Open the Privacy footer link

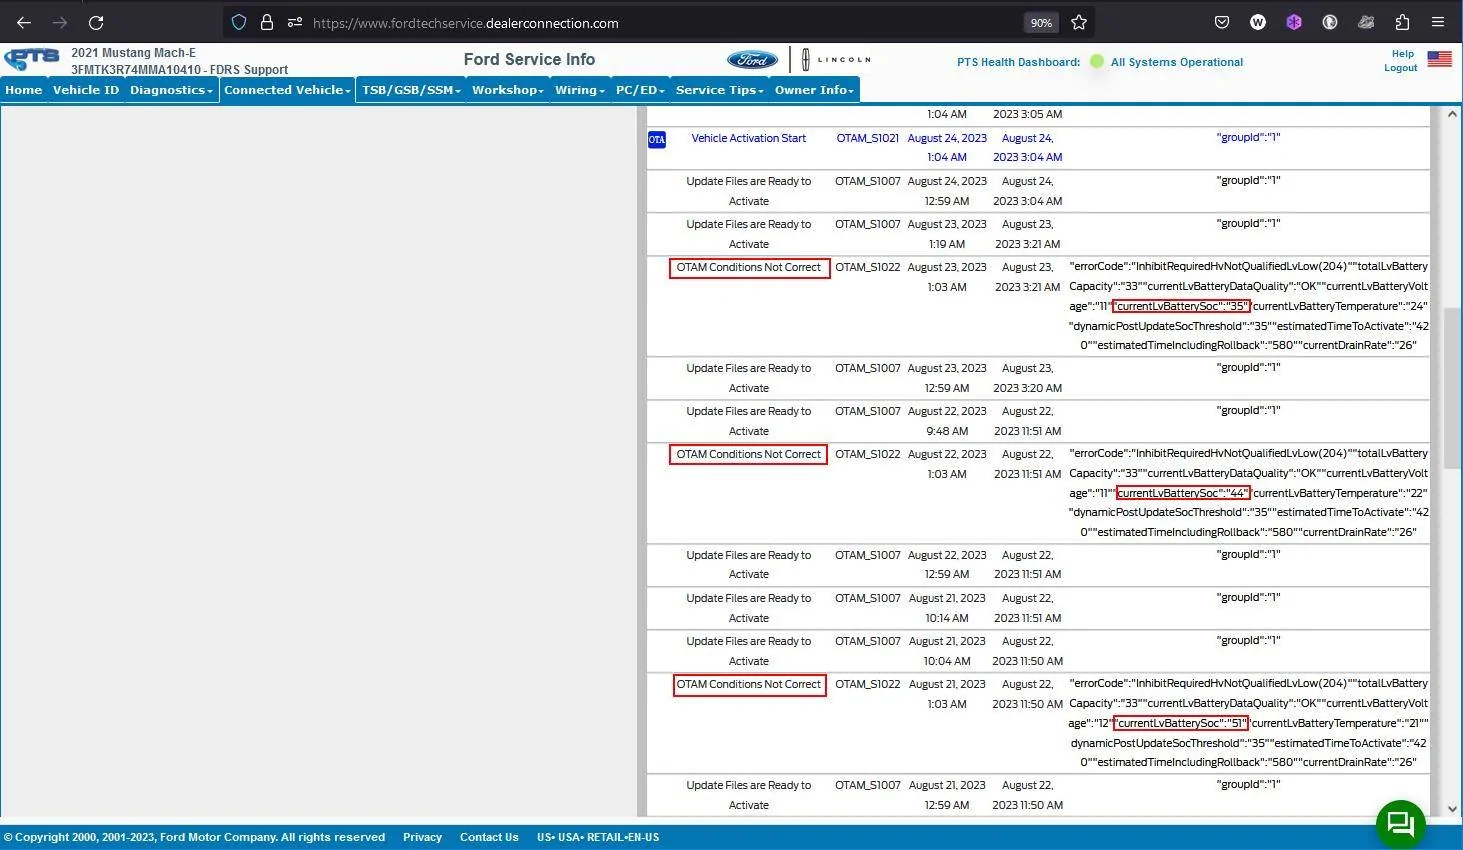422,837
